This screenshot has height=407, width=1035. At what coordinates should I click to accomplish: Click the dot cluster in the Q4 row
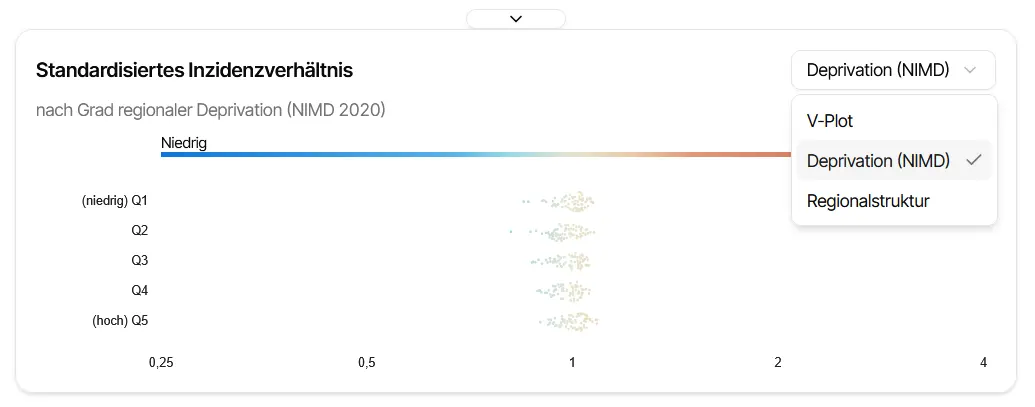point(570,291)
